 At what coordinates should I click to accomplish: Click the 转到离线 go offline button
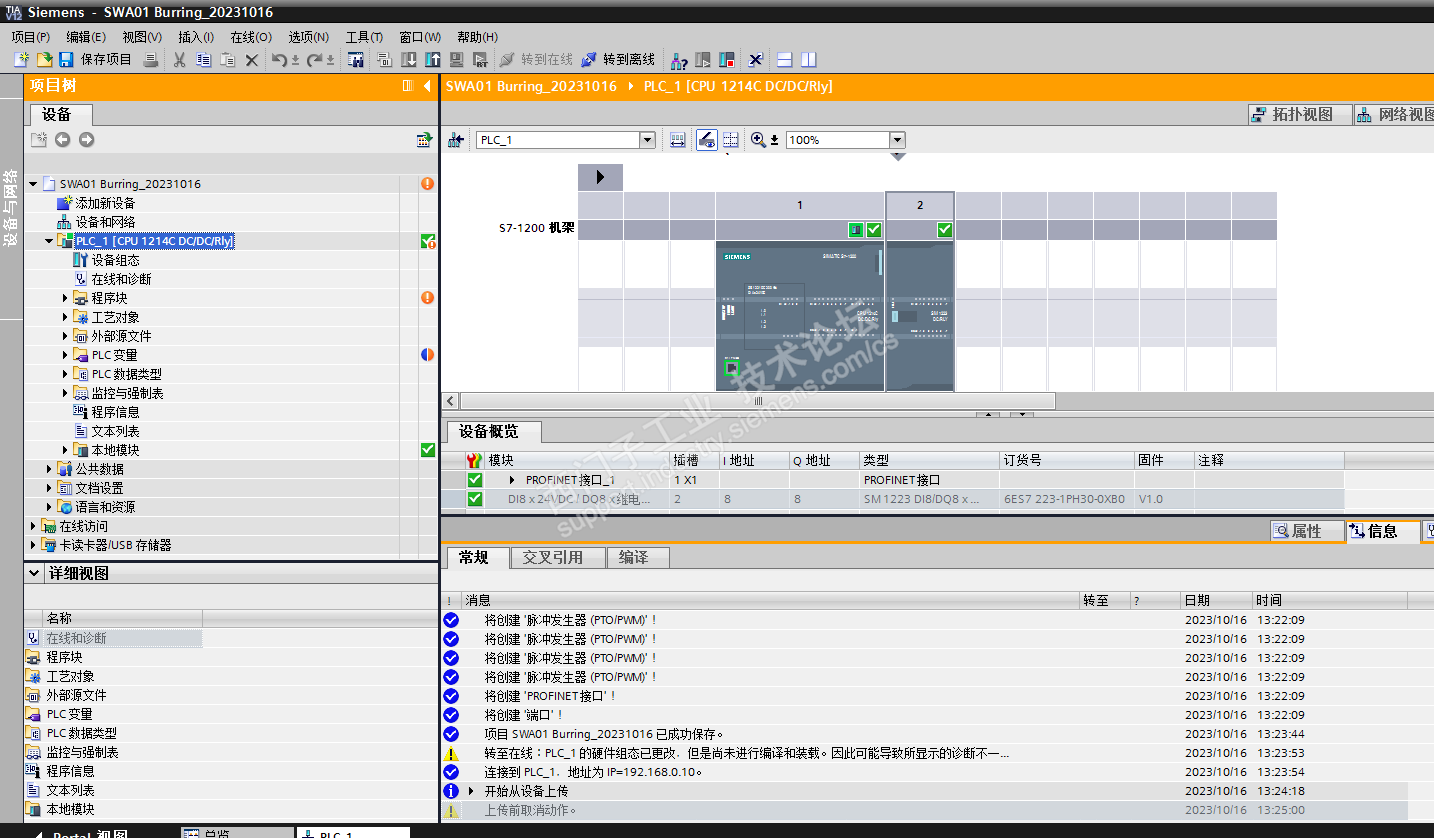pos(618,60)
